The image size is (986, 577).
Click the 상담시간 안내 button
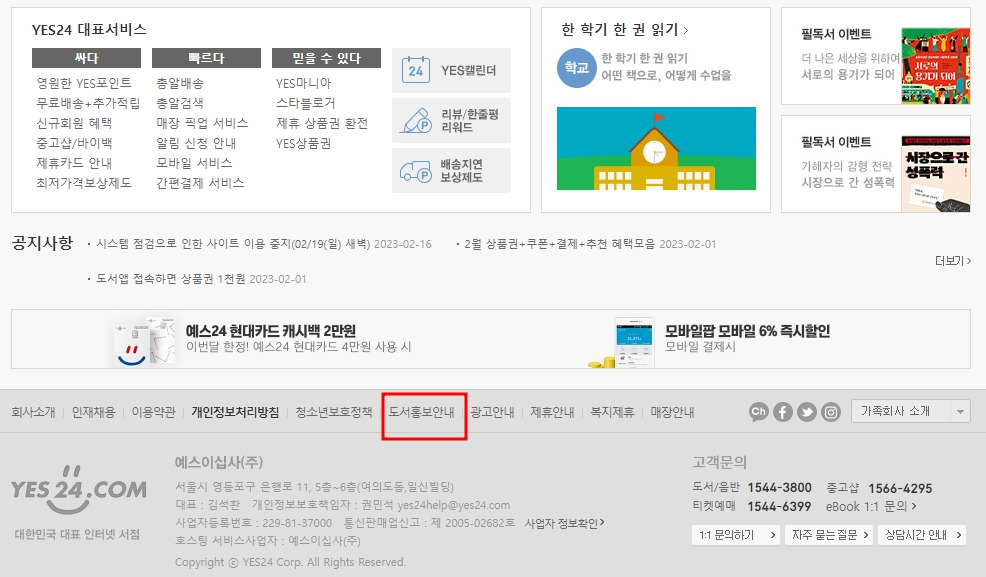(x=920, y=535)
